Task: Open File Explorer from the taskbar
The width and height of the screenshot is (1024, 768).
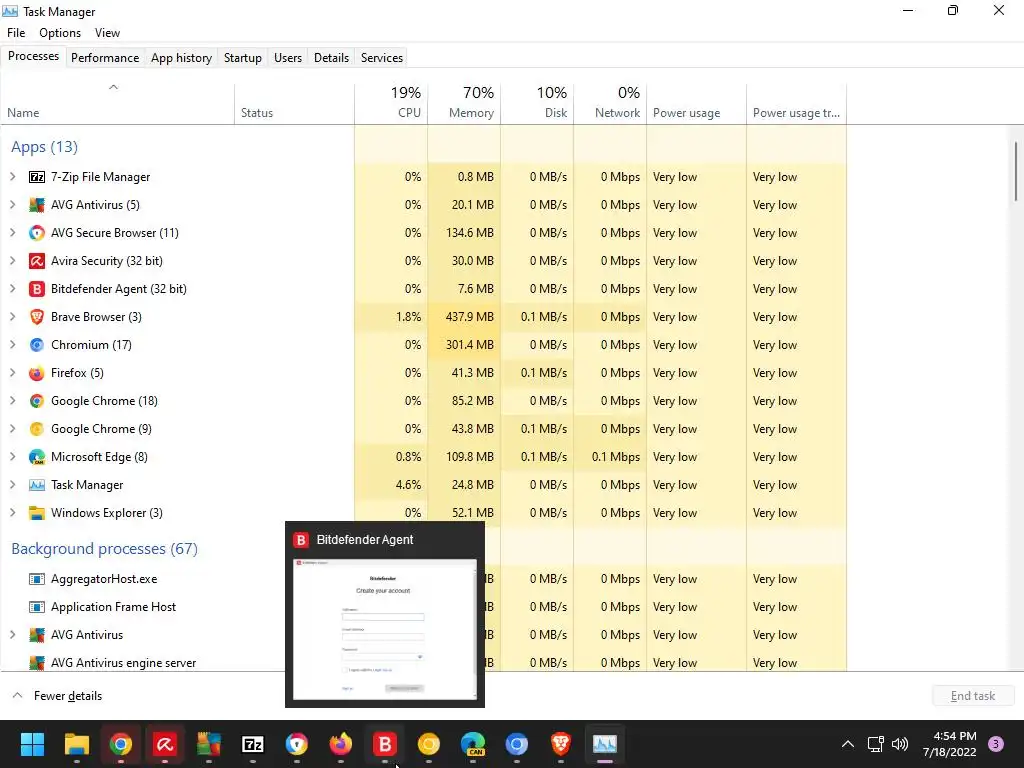Action: 76,744
